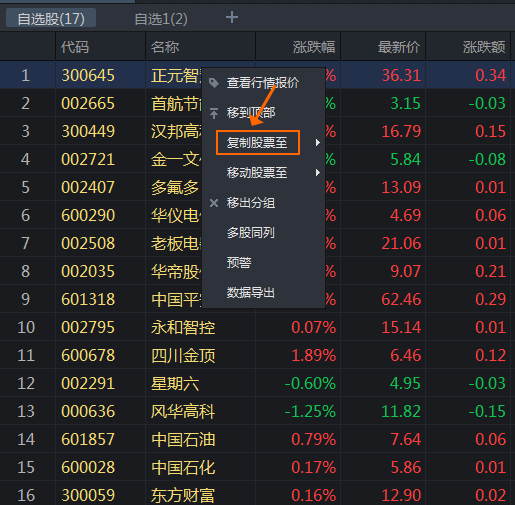Click the price 21.06 in row 7

(401, 243)
